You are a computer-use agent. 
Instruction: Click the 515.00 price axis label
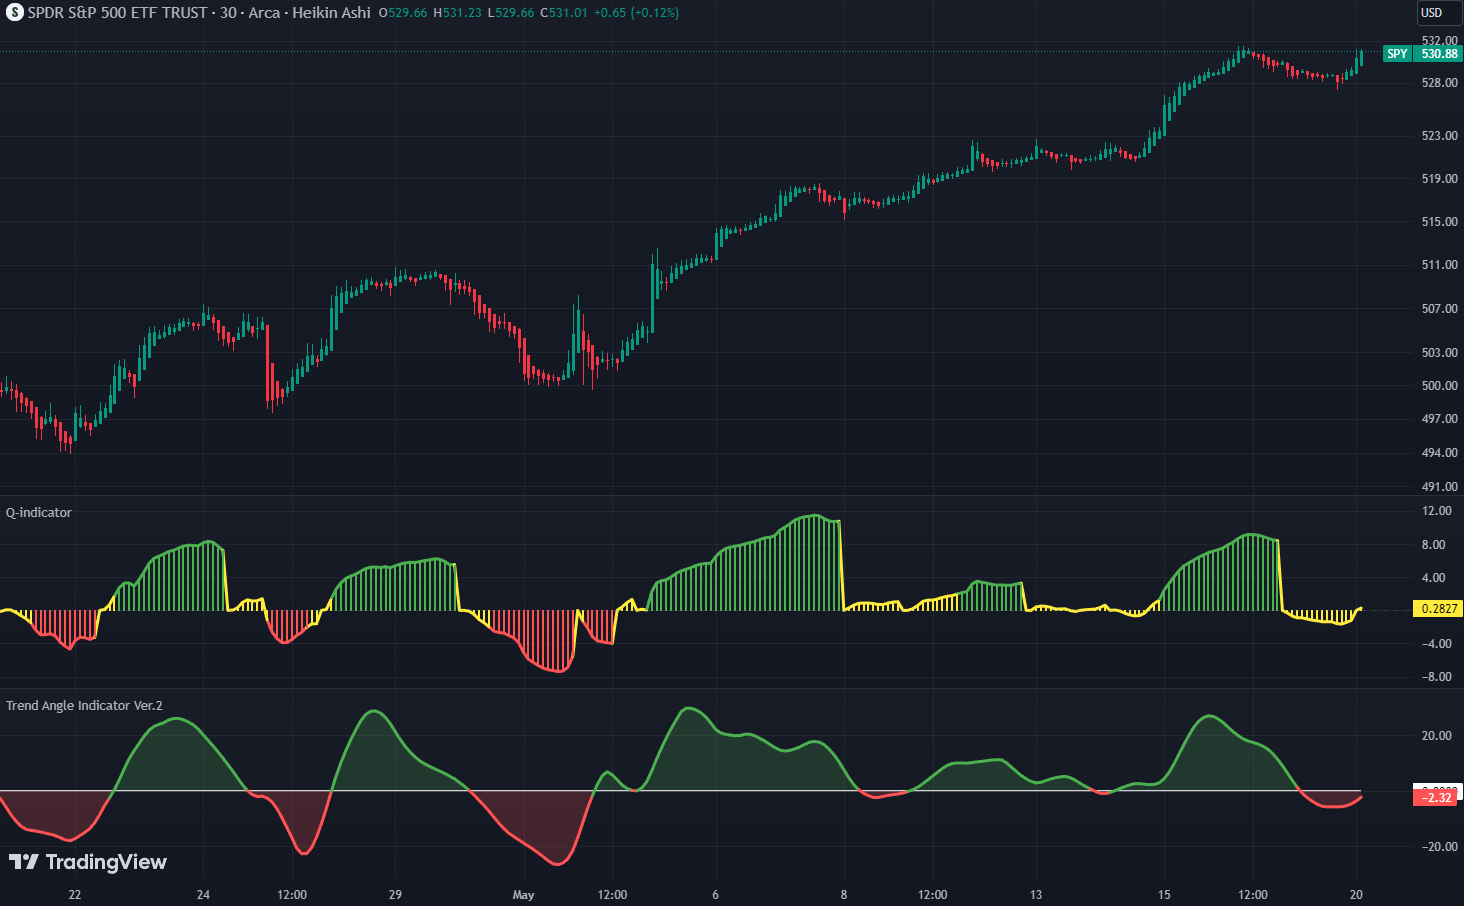(1439, 222)
